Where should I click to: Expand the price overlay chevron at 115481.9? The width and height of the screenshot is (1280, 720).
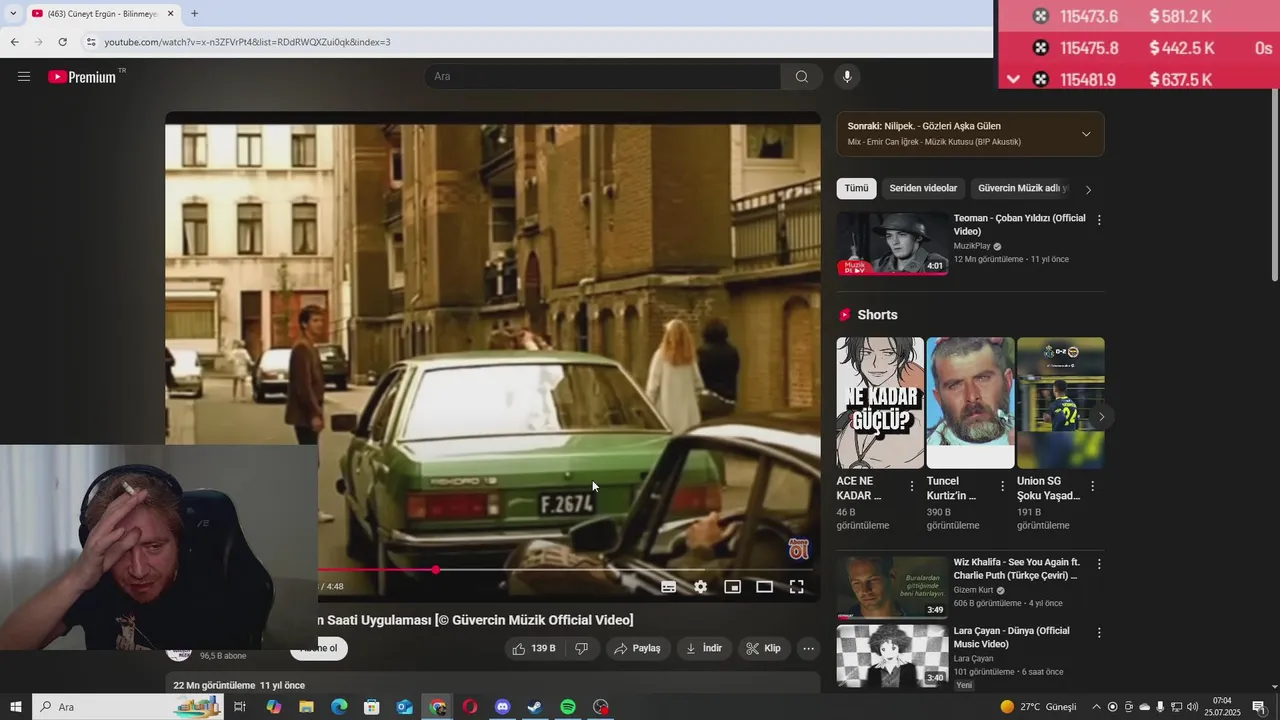pos(1013,79)
